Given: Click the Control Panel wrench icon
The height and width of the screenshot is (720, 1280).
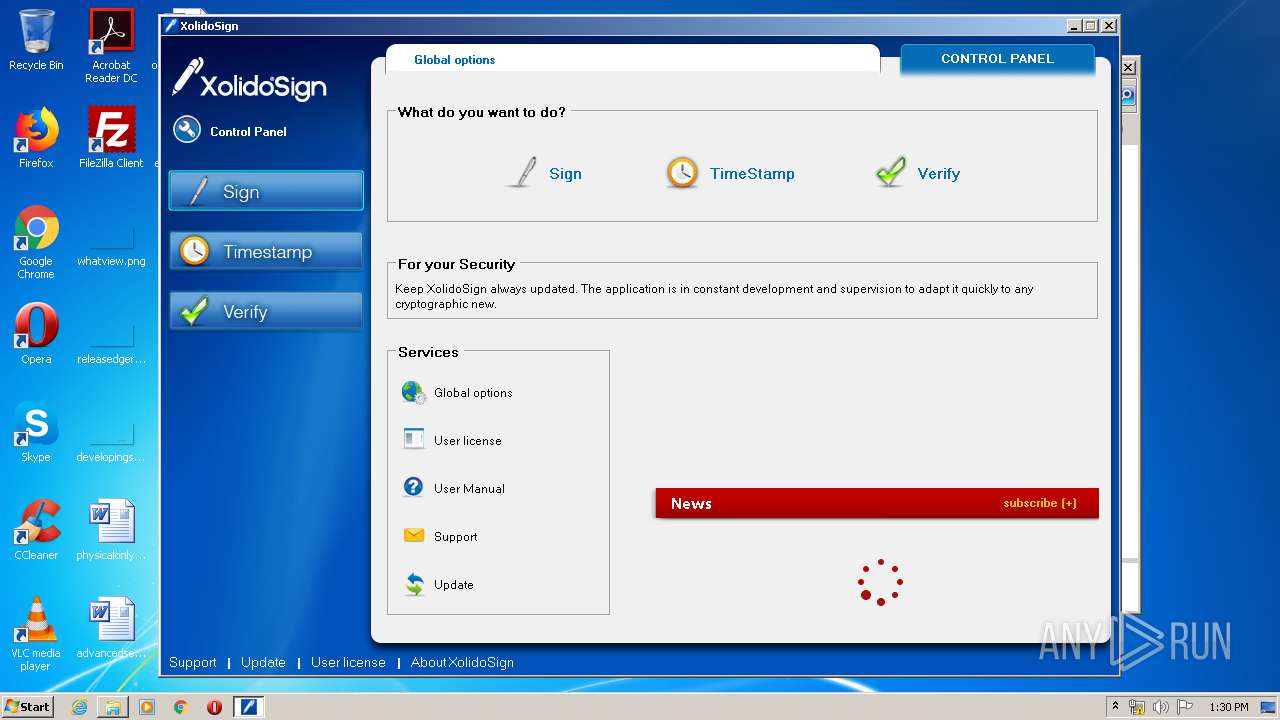Looking at the screenshot, I should [187, 130].
